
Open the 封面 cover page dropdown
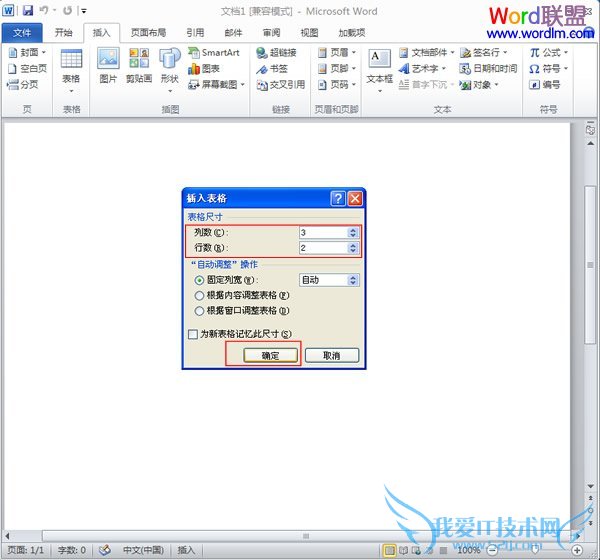tap(27, 52)
